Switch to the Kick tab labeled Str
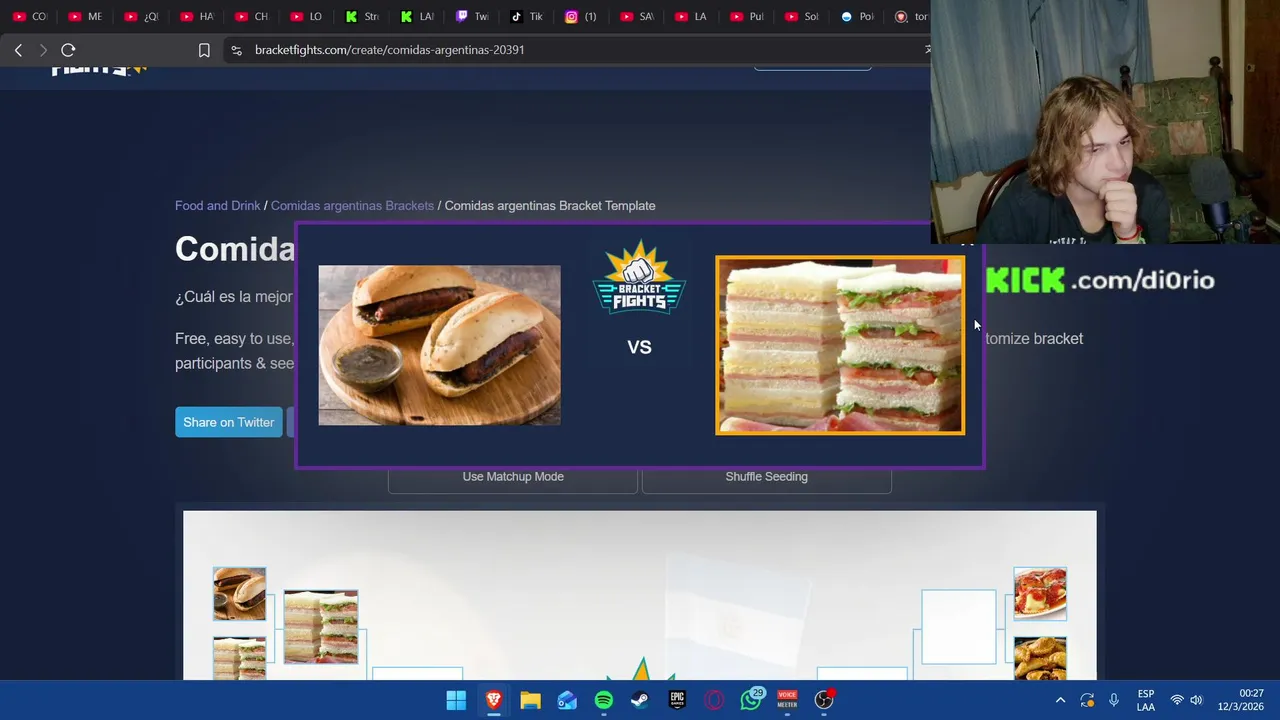Image resolution: width=1280 pixels, height=720 pixels. click(x=362, y=16)
